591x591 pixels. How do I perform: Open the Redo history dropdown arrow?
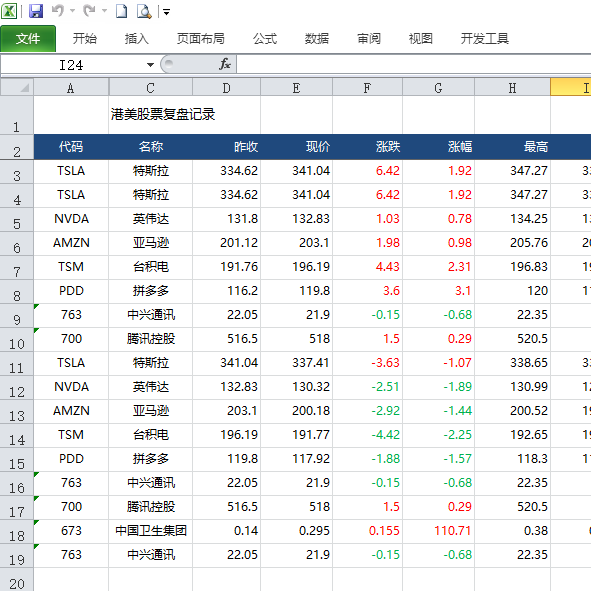[104, 11]
